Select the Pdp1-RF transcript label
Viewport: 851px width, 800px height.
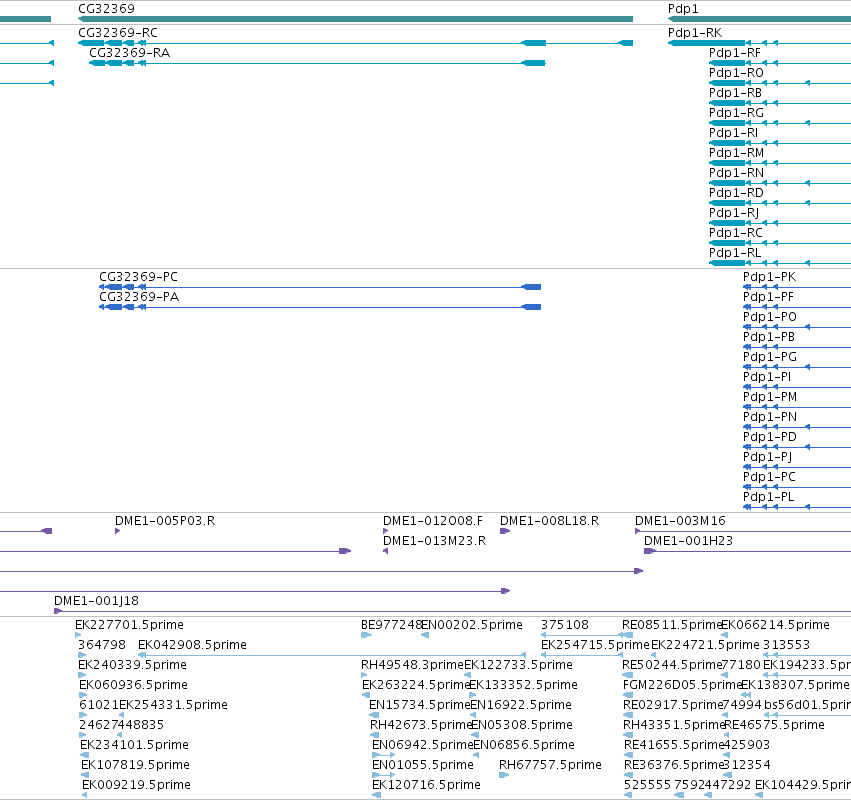click(734, 53)
